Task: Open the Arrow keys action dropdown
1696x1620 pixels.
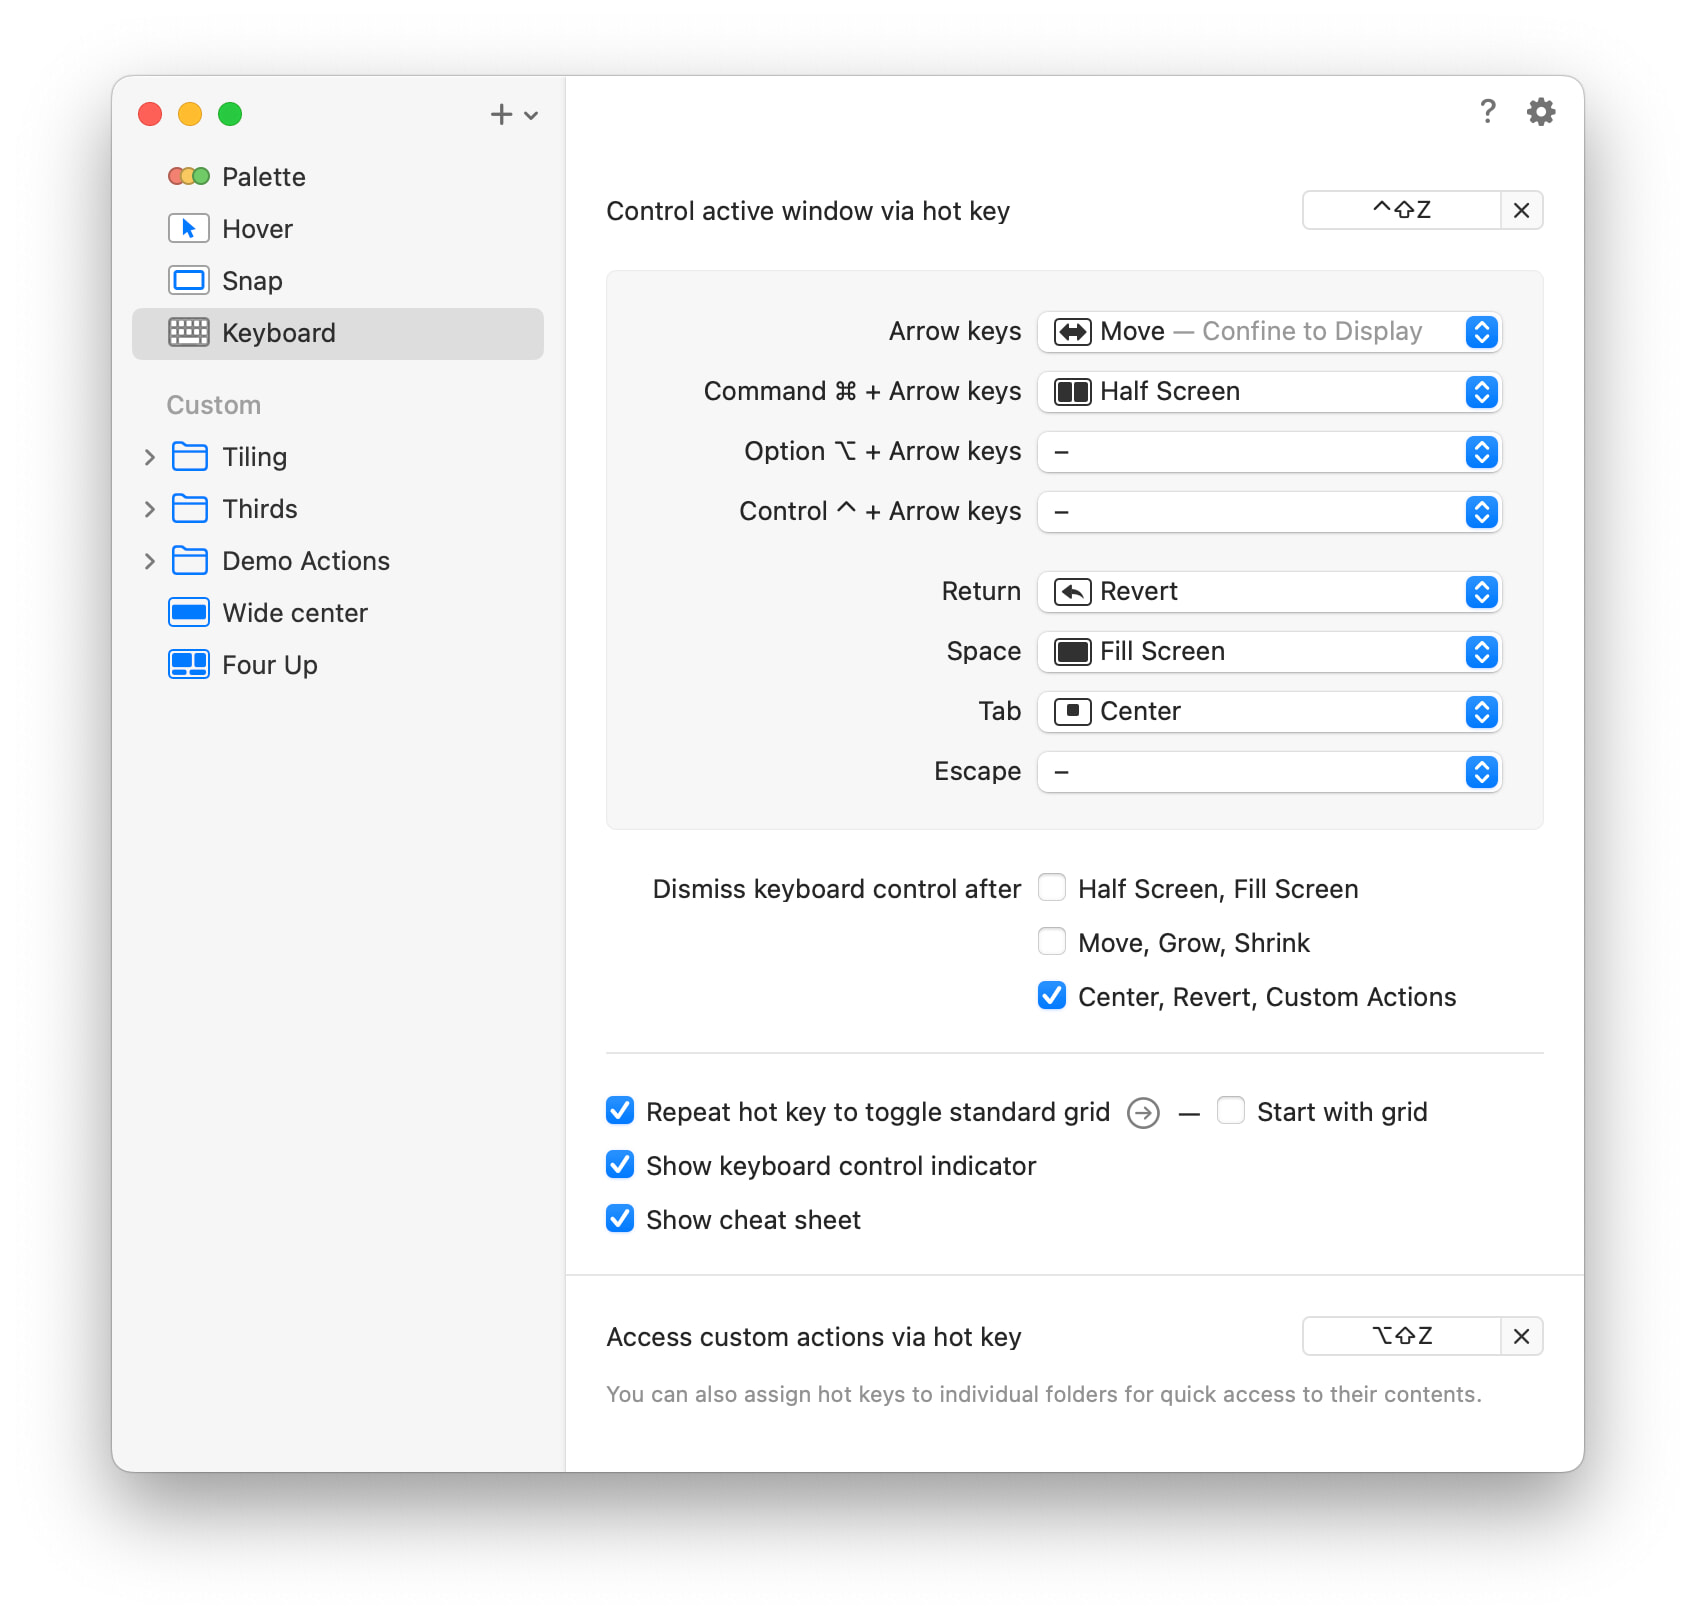Action: click(1269, 332)
